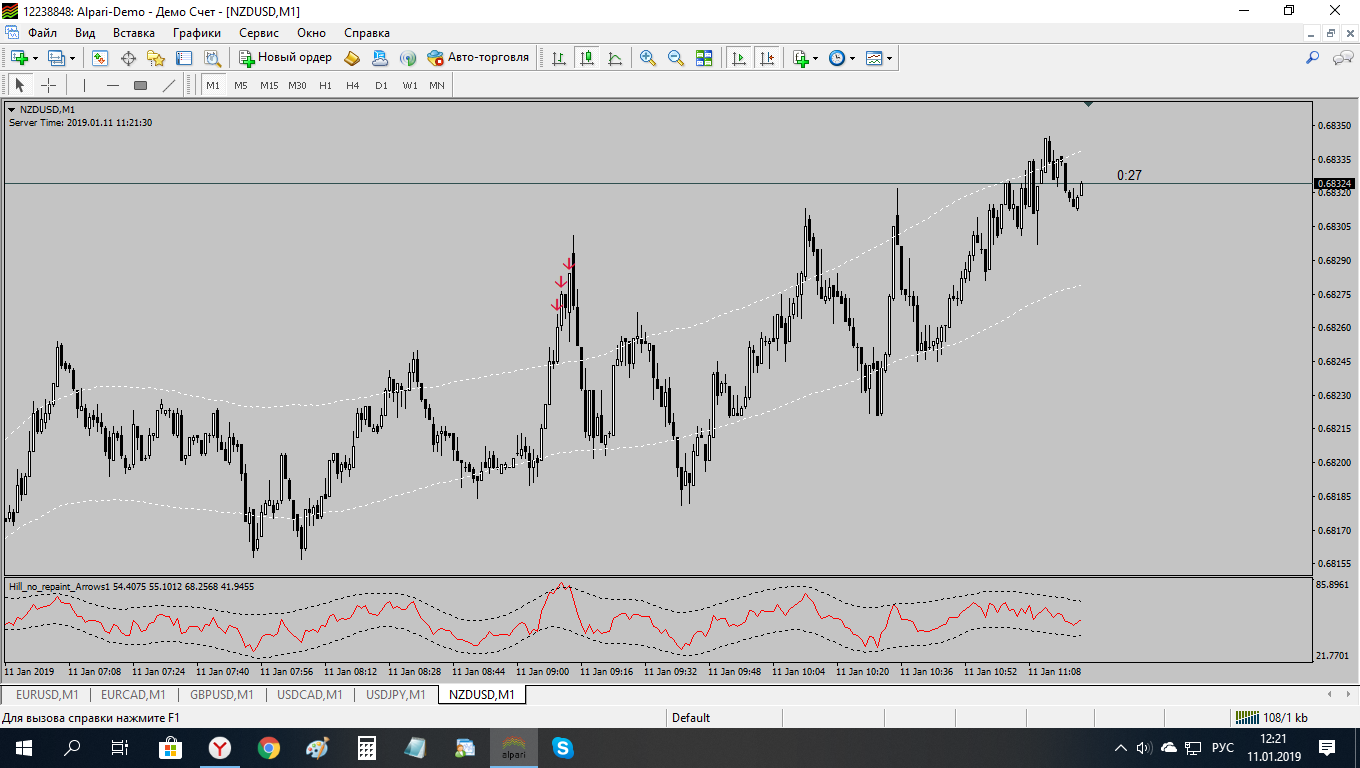Select the M1 timeframe
The image size is (1360, 768).
pyautogui.click(x=213, y=85)
